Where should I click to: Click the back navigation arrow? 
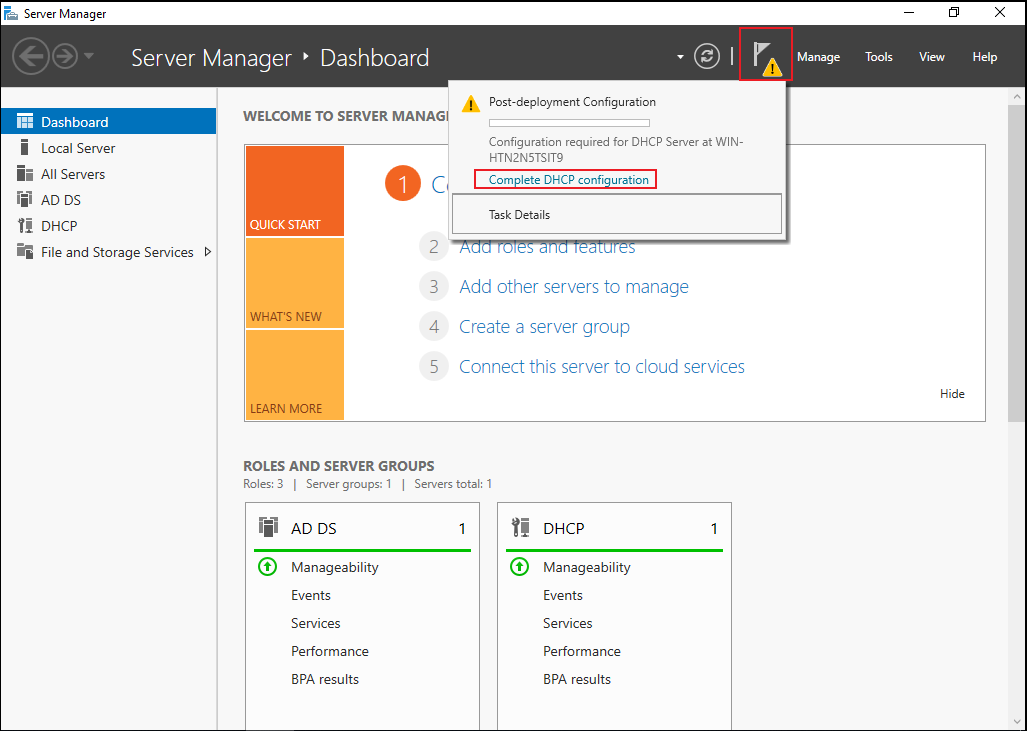(31, 56)
